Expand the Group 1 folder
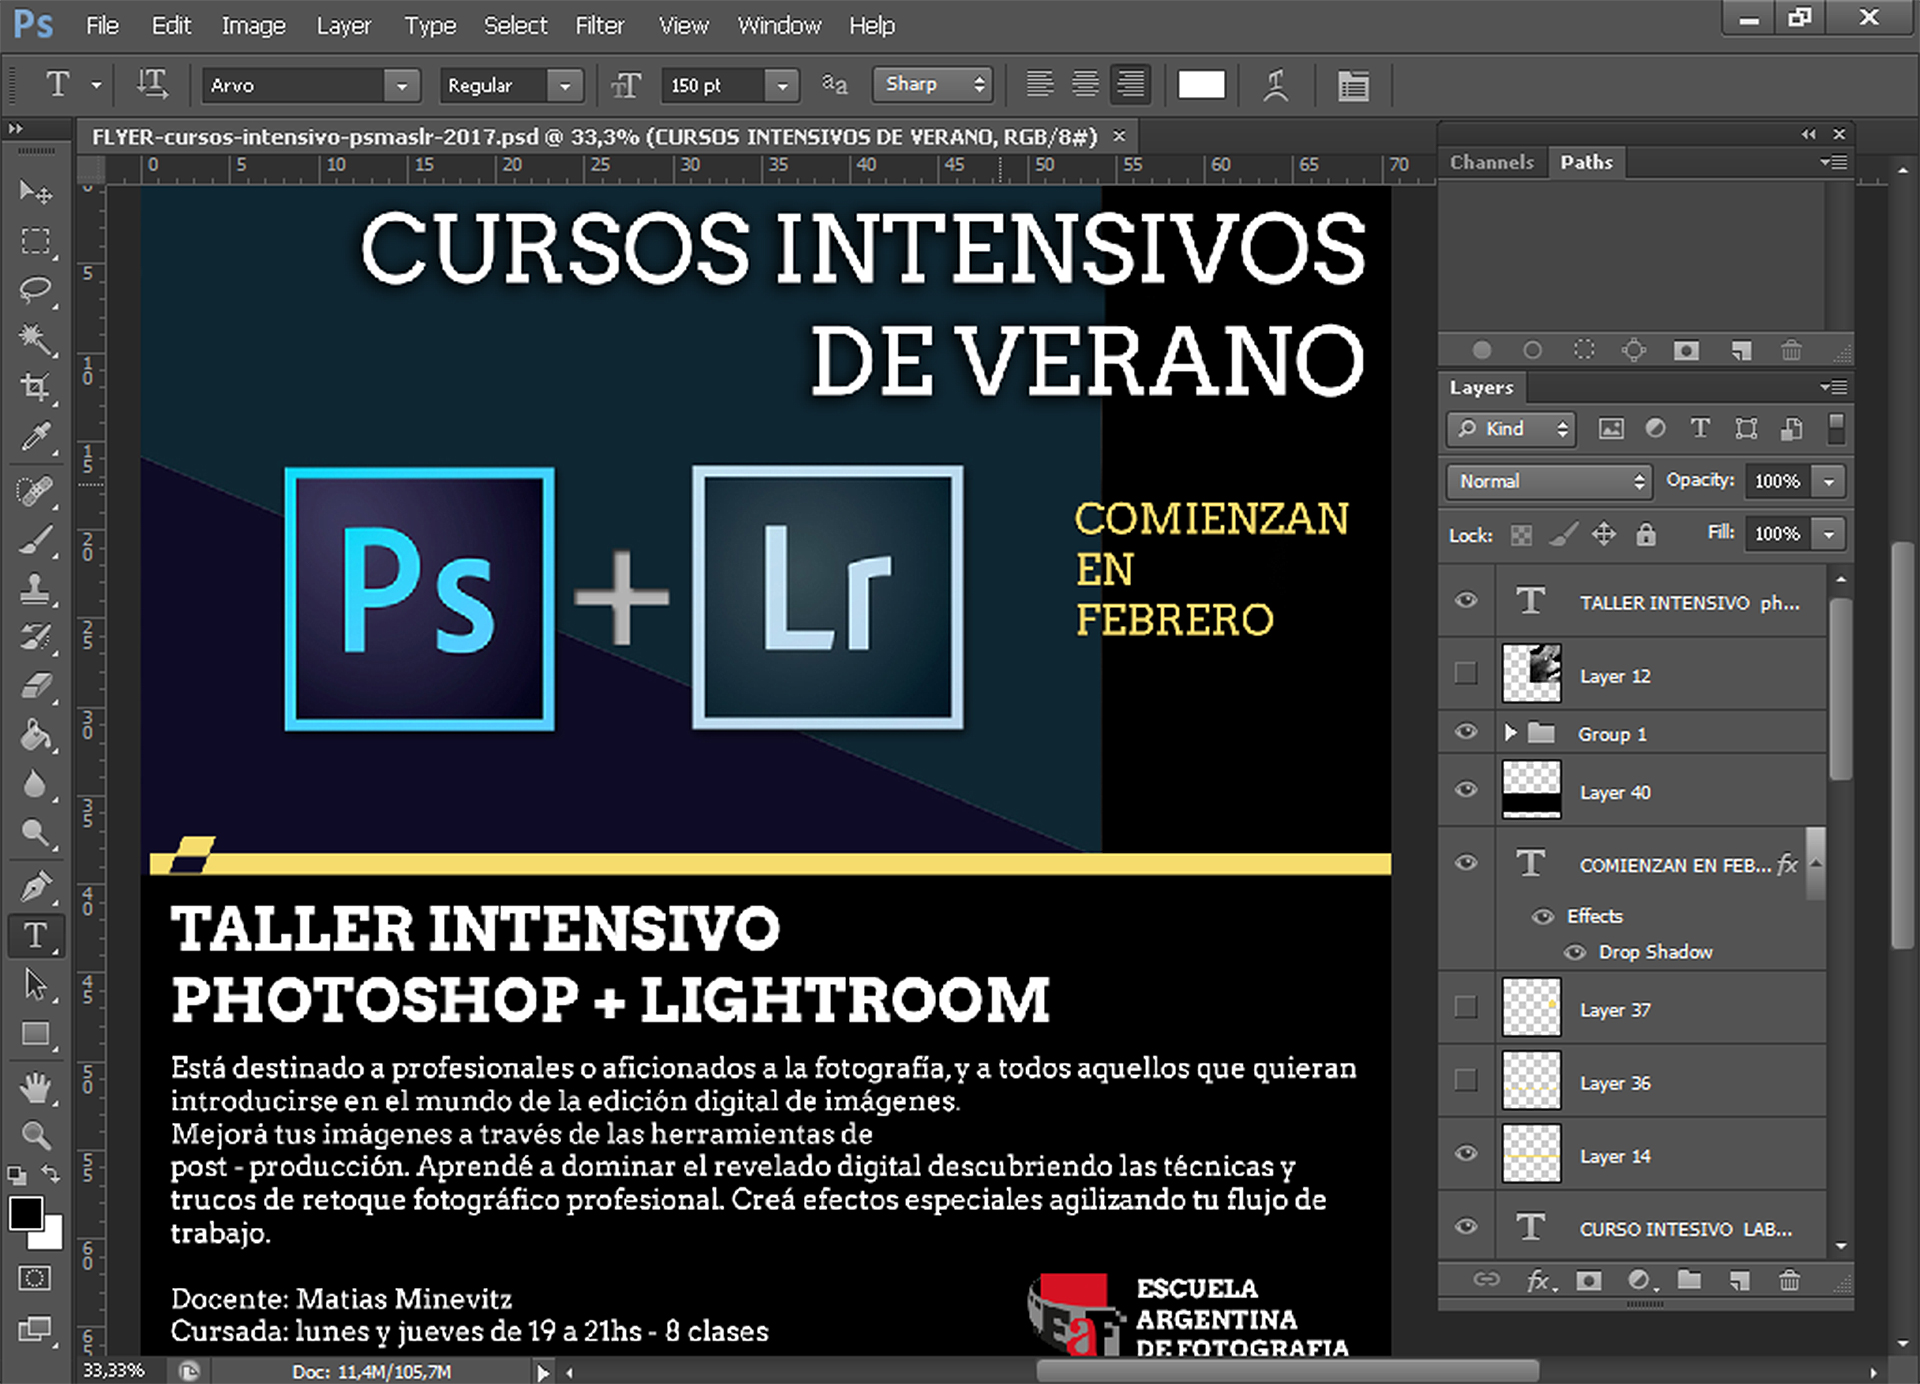 (1510, 733)
